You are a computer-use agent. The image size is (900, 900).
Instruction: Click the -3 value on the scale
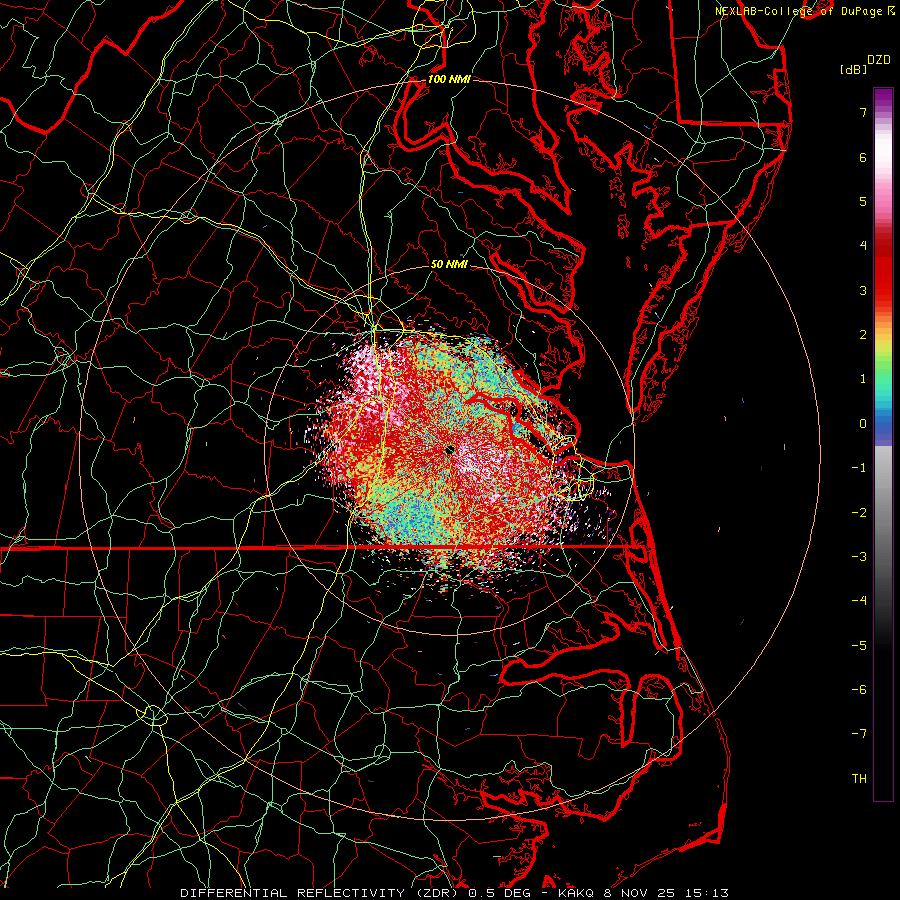859,557
